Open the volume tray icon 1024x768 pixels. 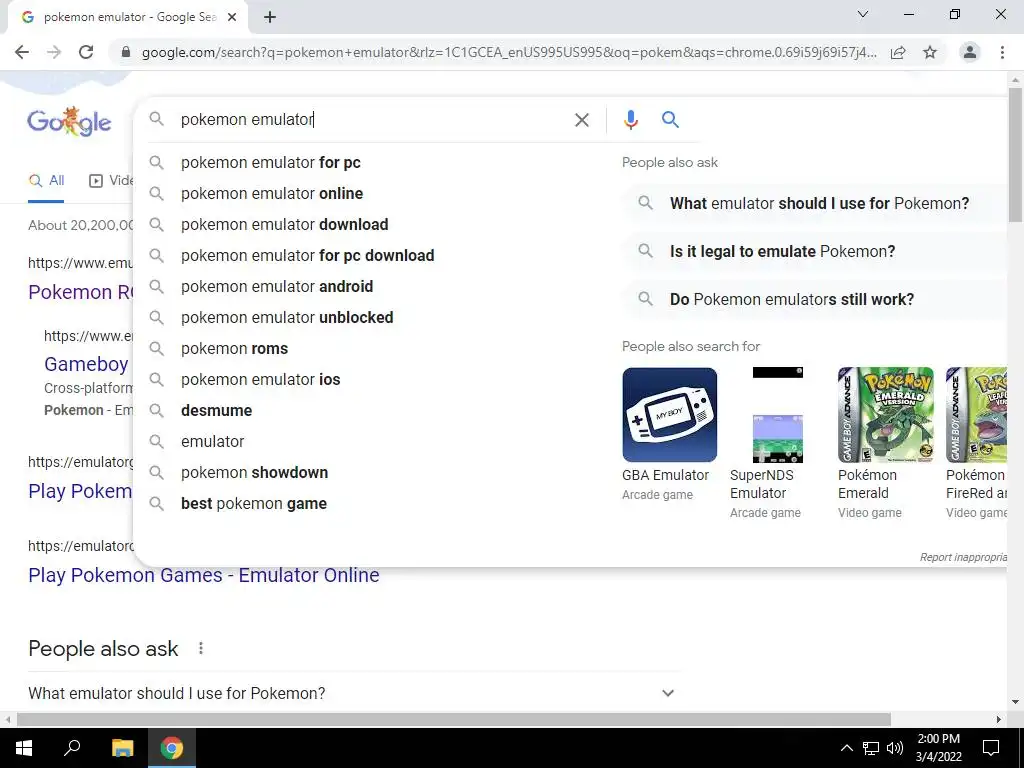coord(895,748)
